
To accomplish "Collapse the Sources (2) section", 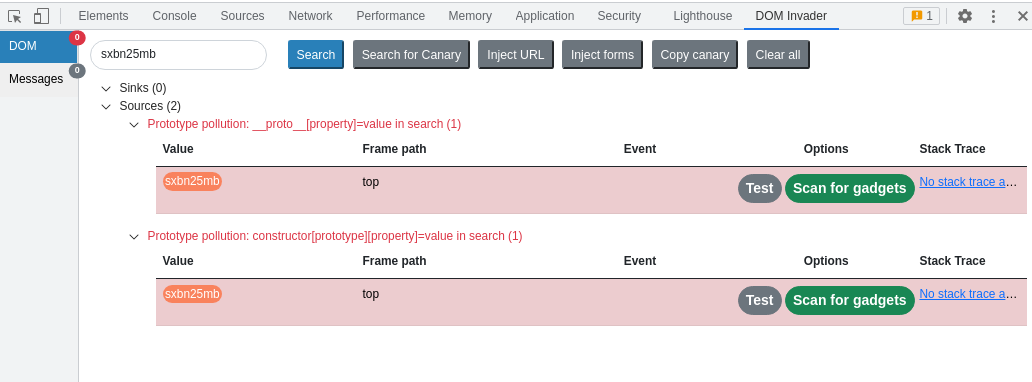I will pyautogui.click(x=106, y=106).
